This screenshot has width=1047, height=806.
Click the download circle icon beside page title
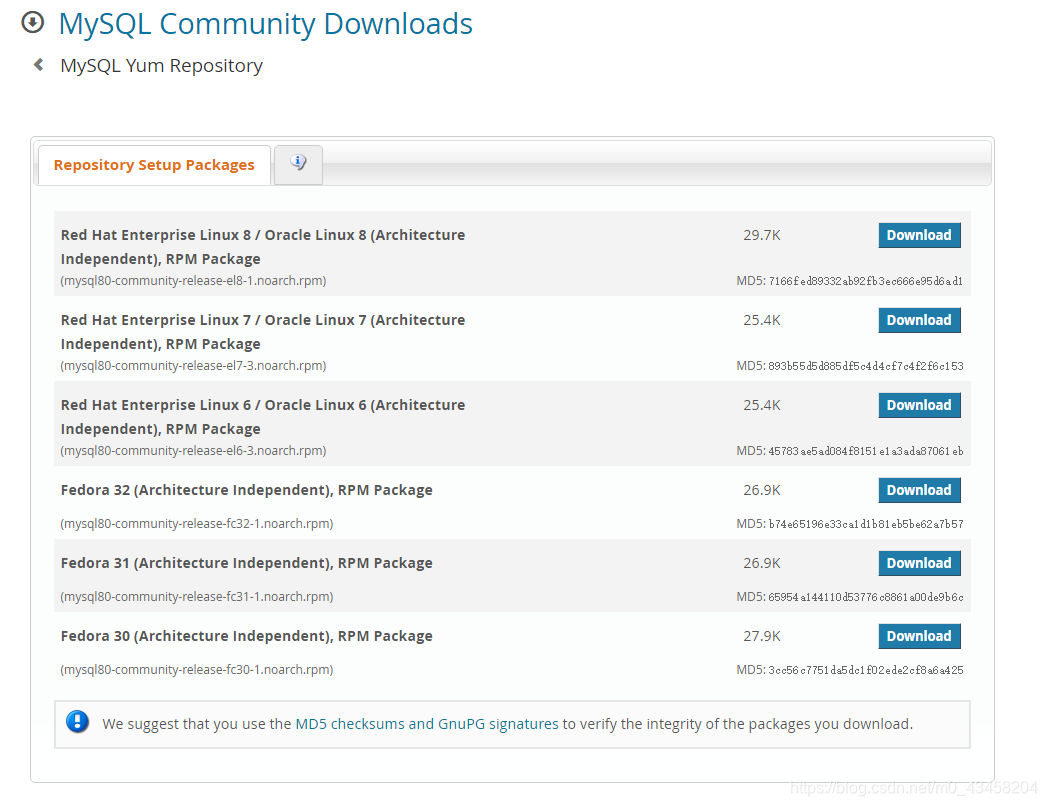click(x=33, y=23)
